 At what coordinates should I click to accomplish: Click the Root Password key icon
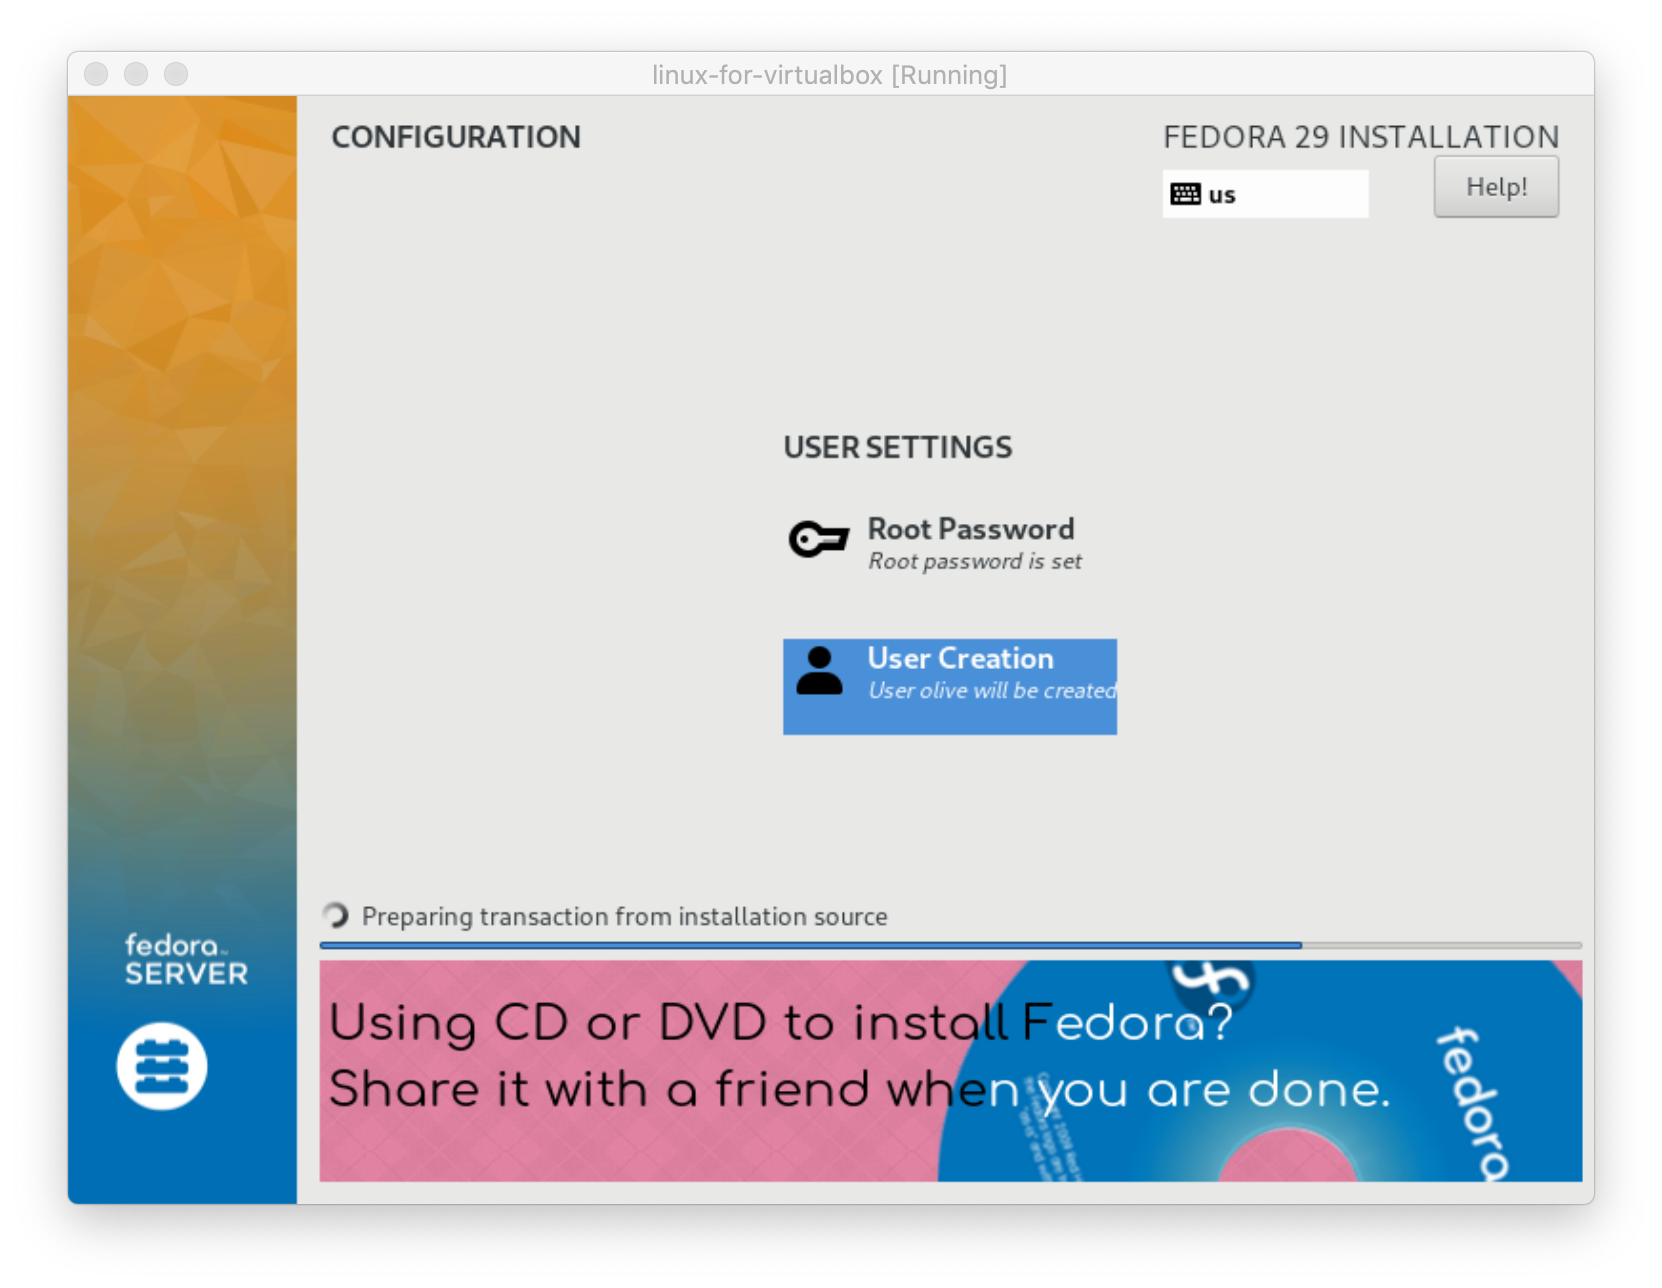click(x=818, y=540)
